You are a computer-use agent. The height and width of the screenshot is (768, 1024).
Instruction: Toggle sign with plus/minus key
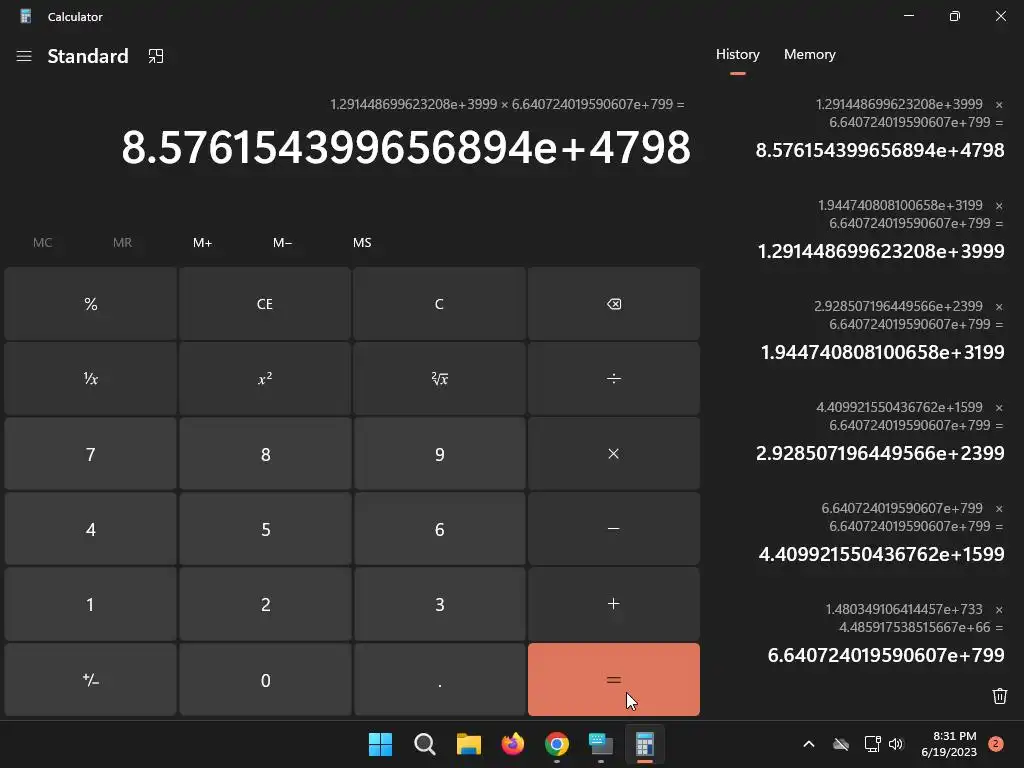[x=91, y=679]
